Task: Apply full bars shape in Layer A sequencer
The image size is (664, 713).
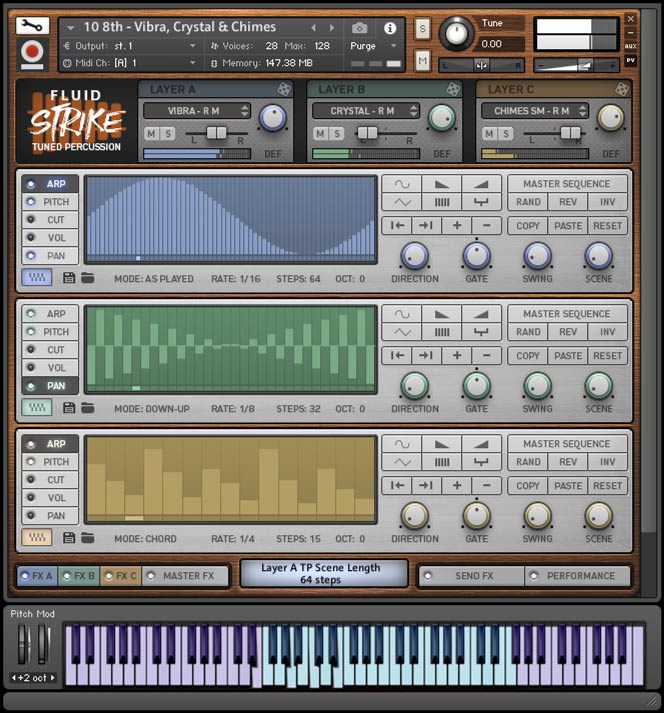Action: [x=442, y=202]
